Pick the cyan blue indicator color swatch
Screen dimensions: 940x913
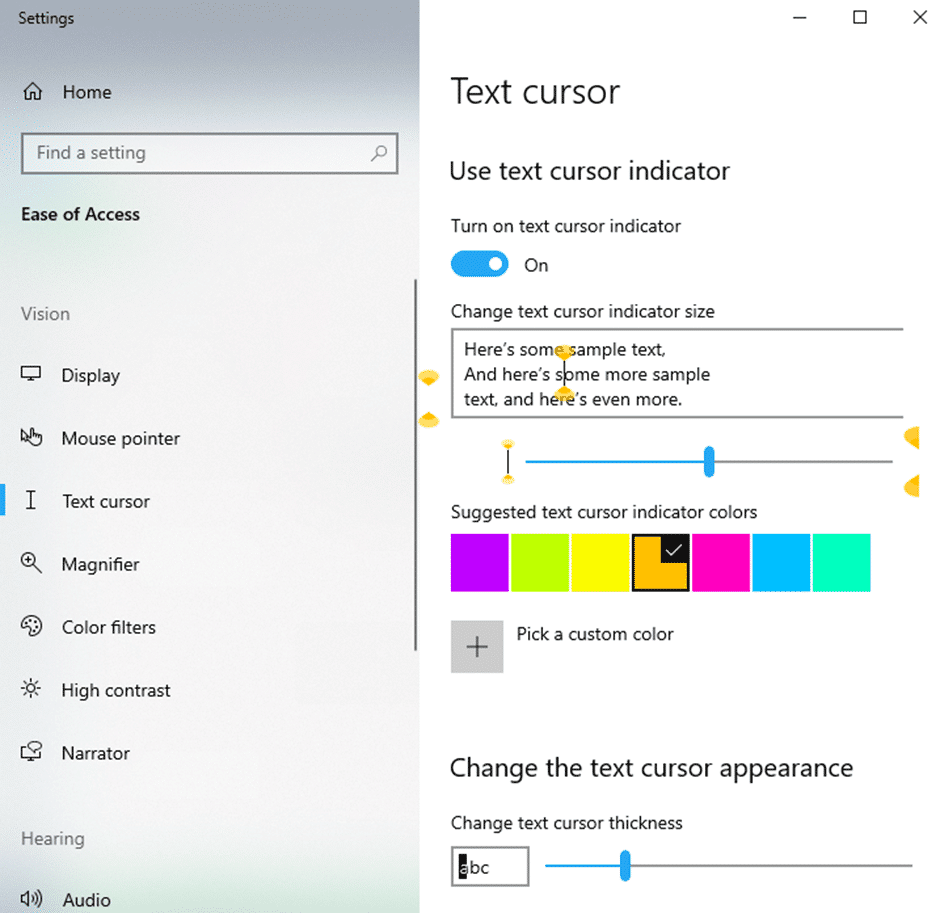coord(781,563)
